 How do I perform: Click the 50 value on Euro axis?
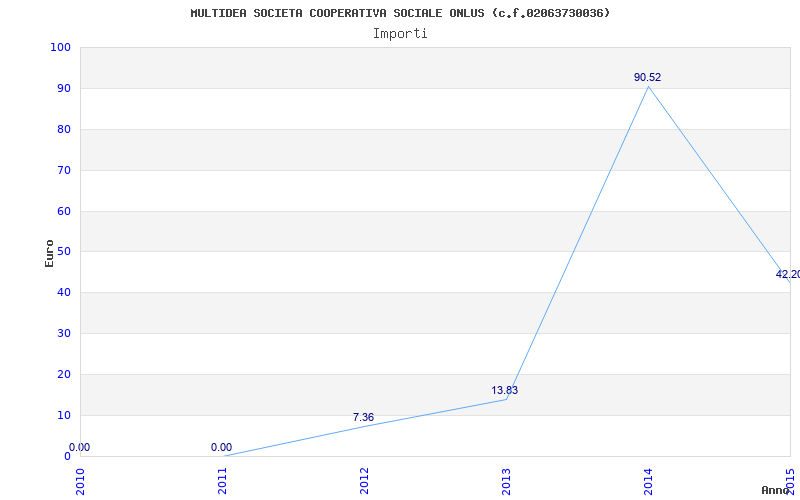pos(64,252)
